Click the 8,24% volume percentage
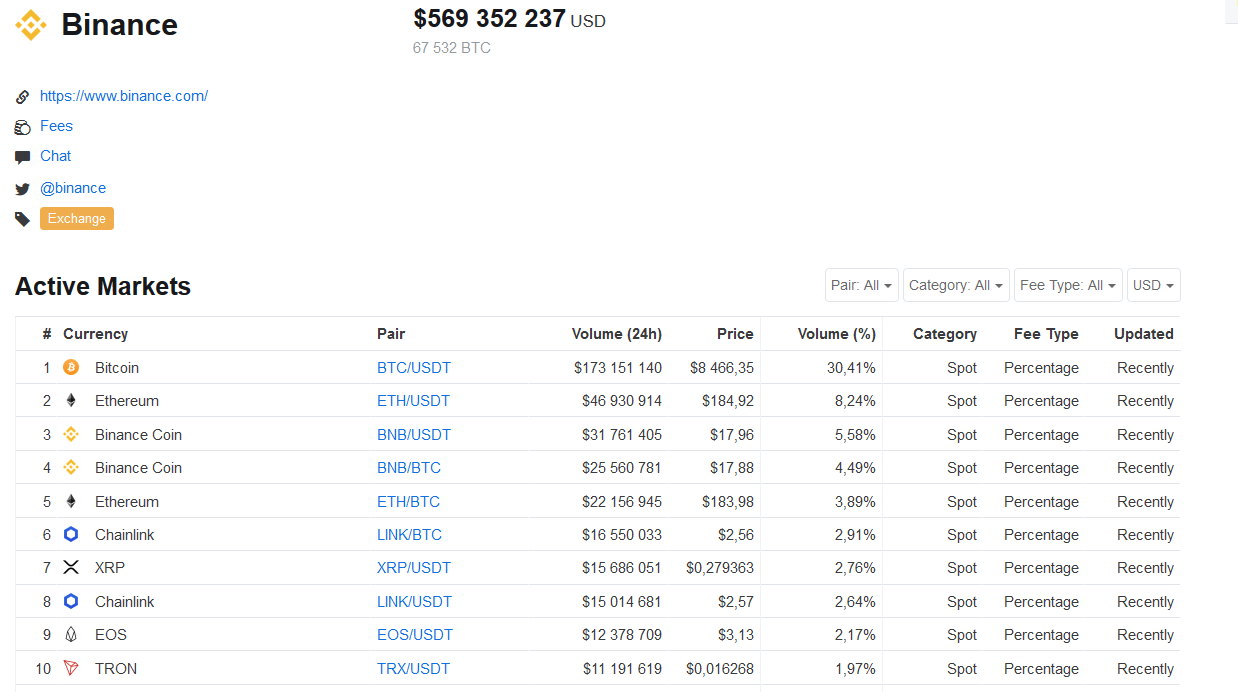1238x692 pixels. point(855,401)
